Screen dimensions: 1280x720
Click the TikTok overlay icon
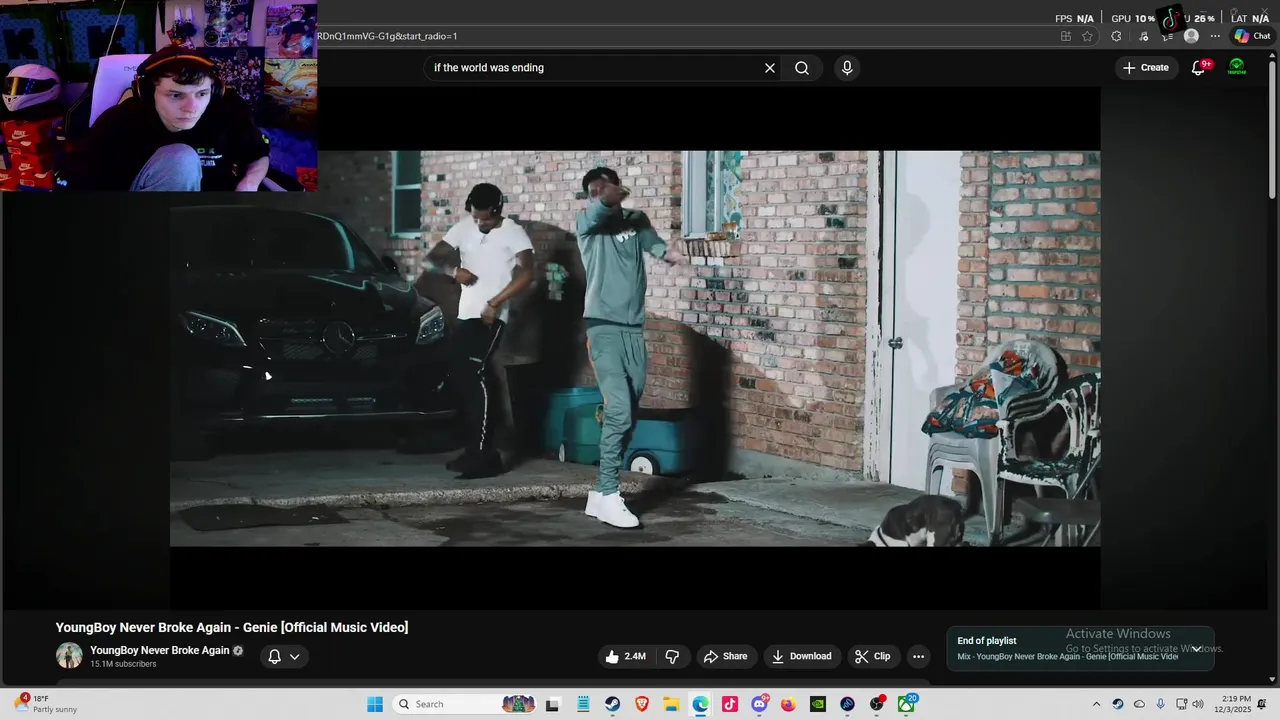1169,19
